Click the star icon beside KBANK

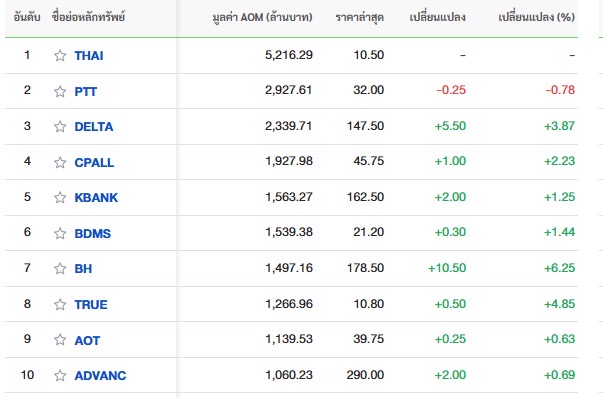60,197
